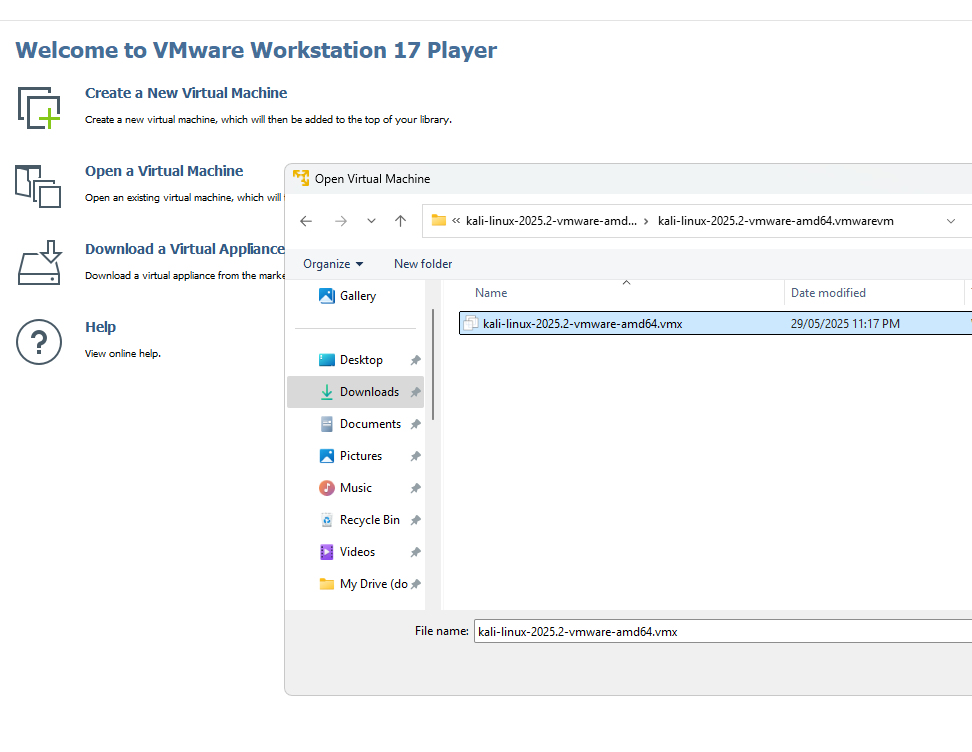Image resolution: width=972 pixels, height=752 pixels.
Task: Click the Help question mark icon
Action: (x=39, y=342)
